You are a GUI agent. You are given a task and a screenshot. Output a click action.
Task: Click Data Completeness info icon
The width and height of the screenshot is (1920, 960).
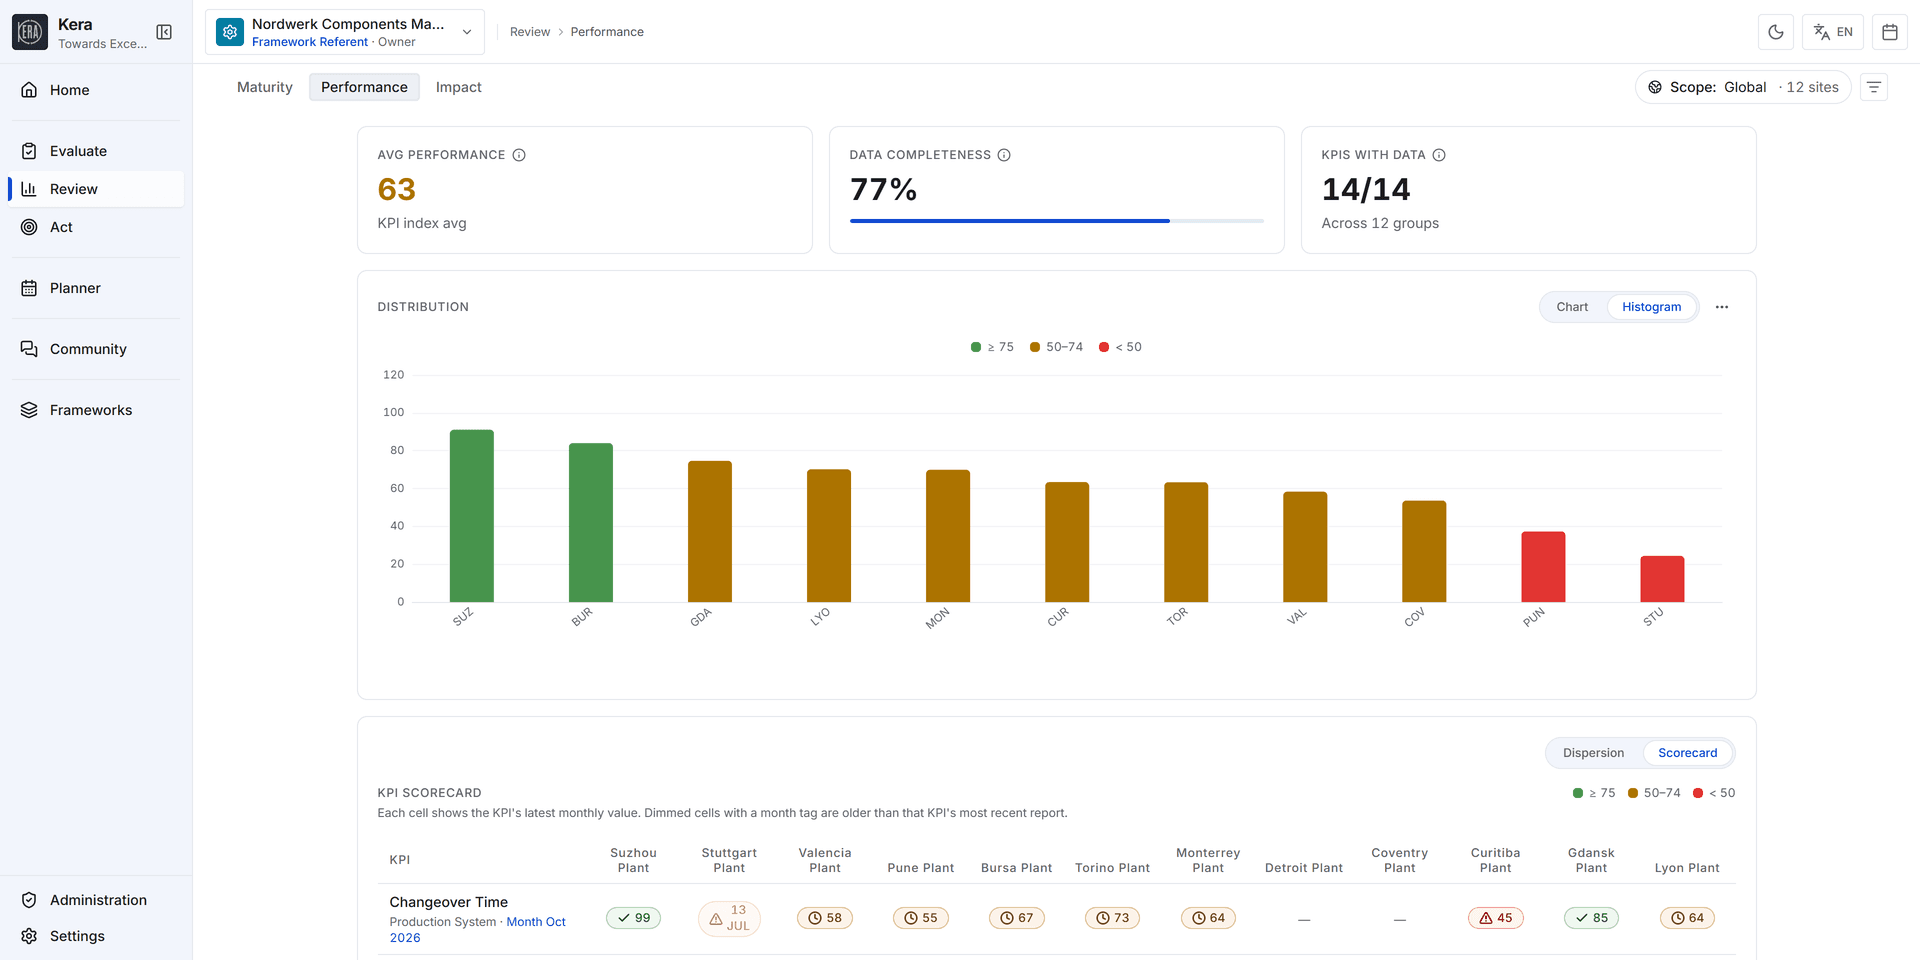[x=1004, y=155]
